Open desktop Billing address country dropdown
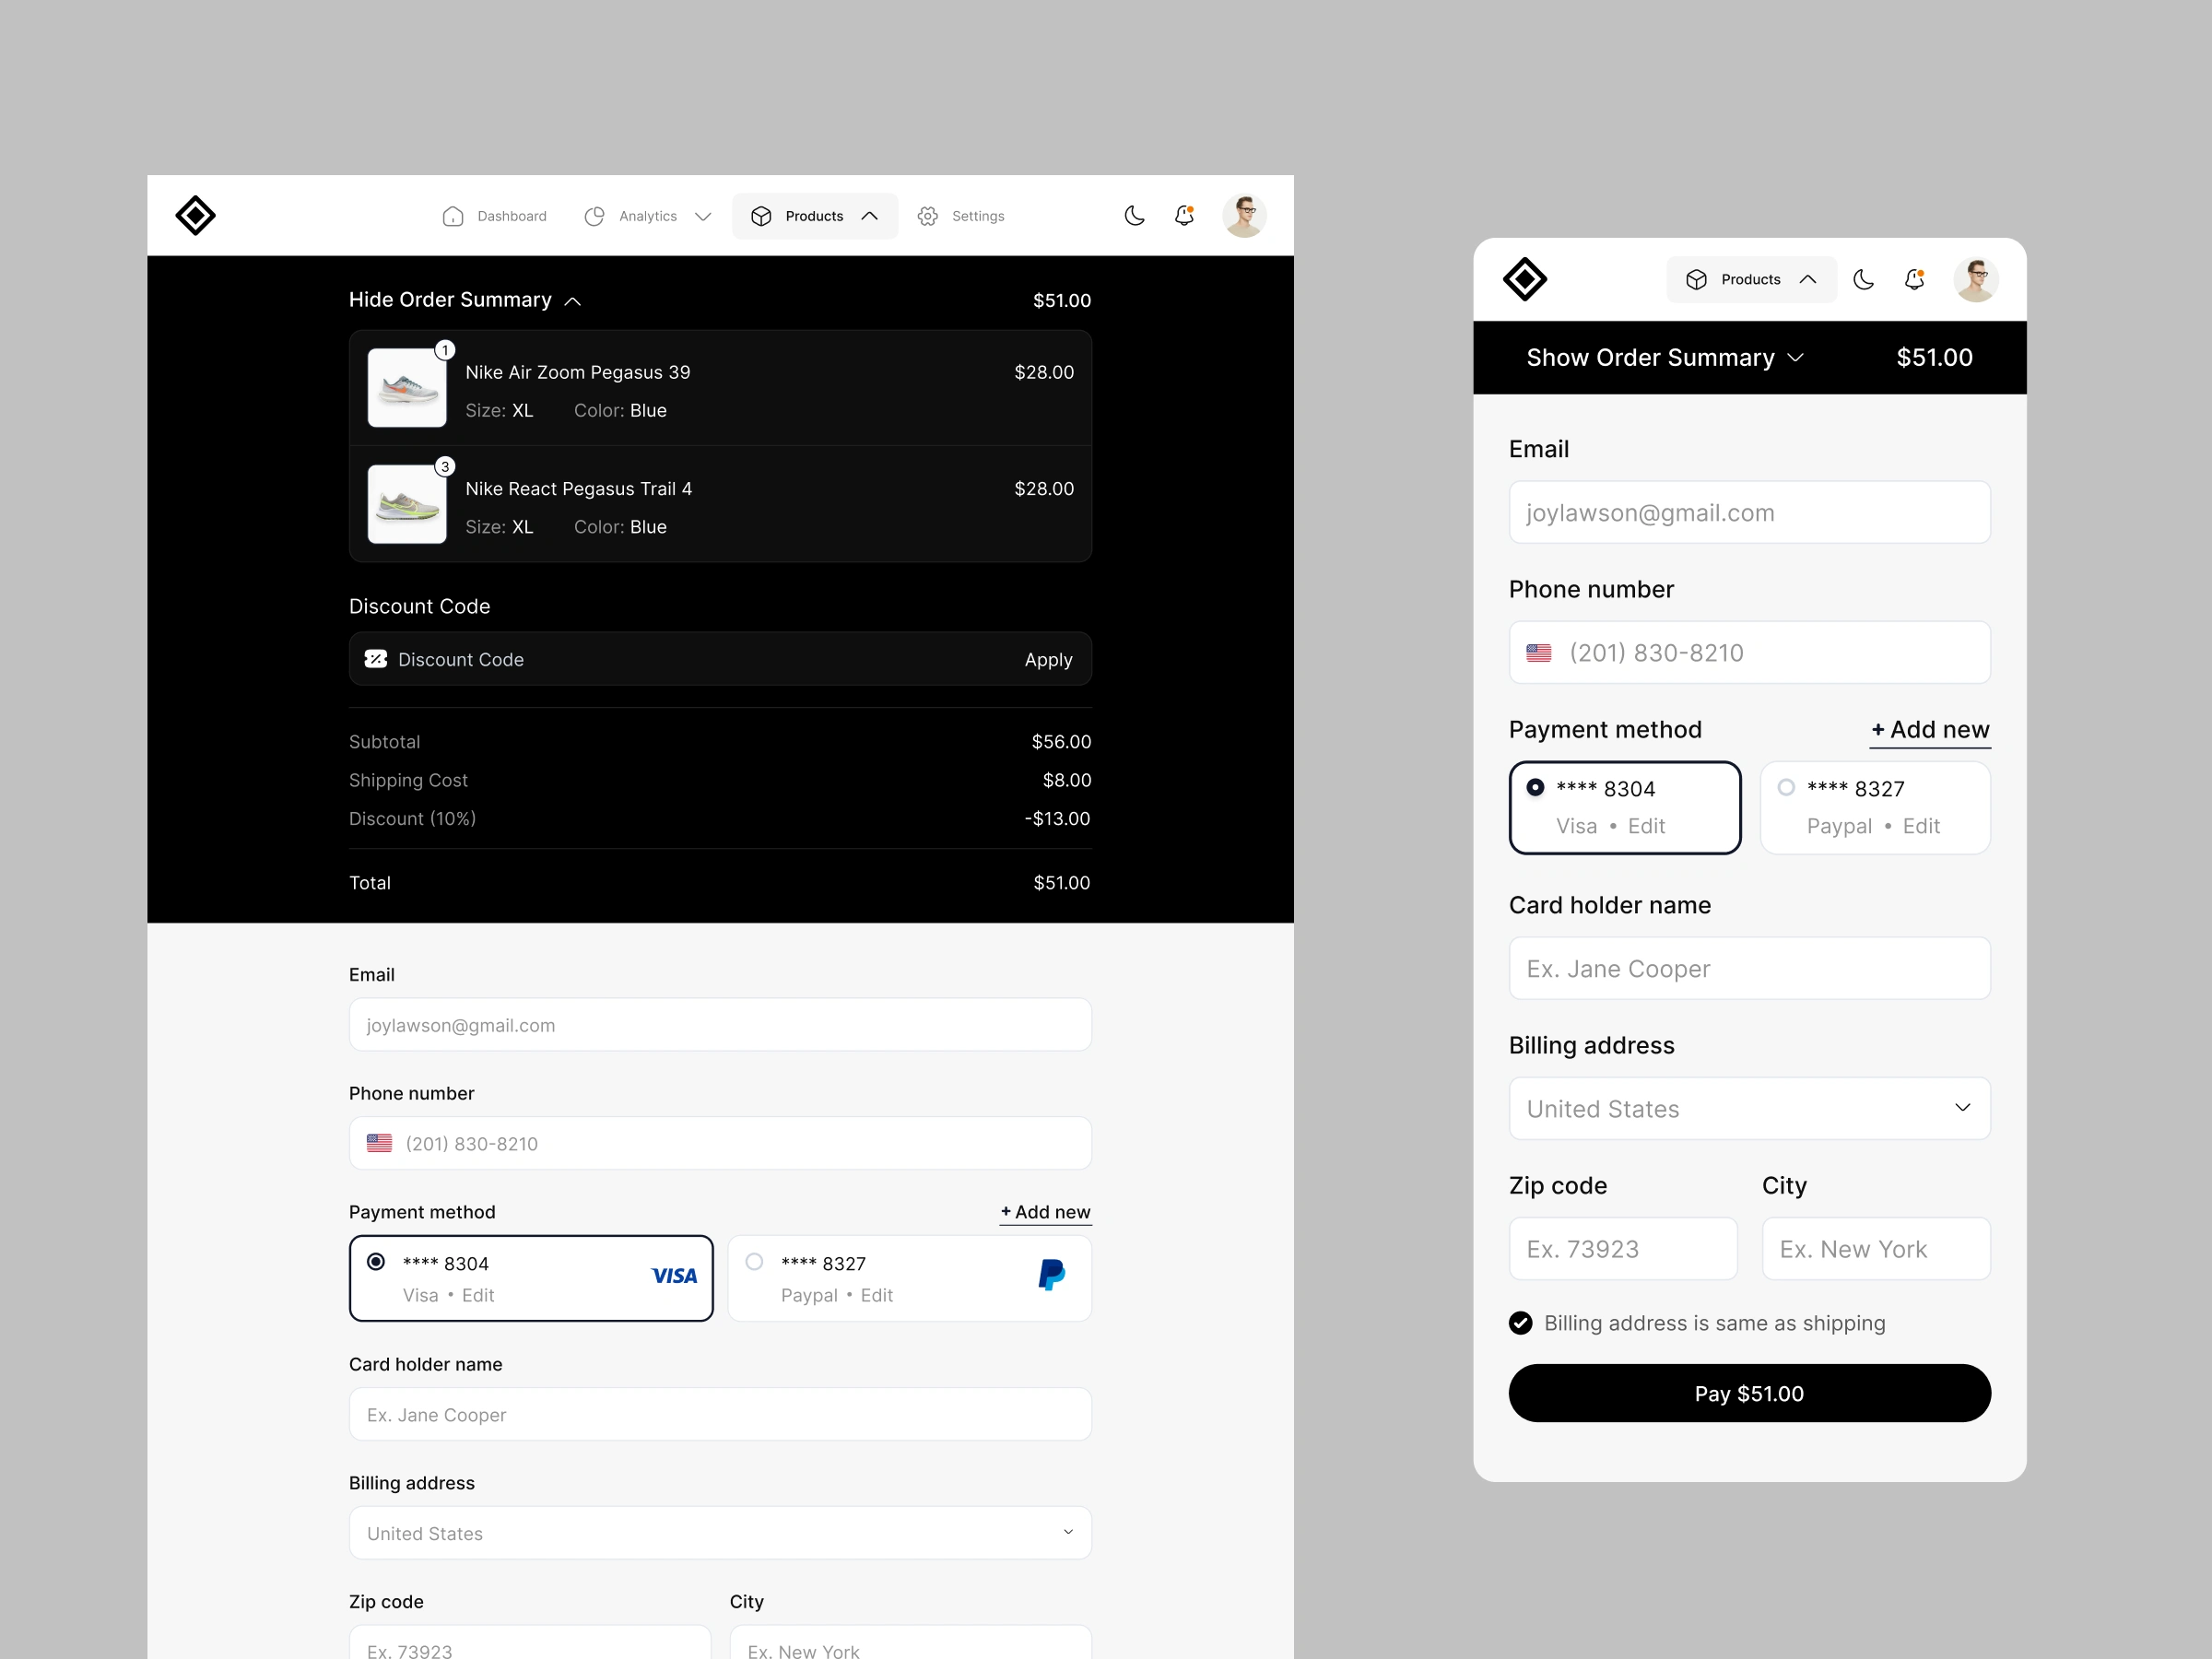The image size is (2212, 1659). pos(720,1533)
